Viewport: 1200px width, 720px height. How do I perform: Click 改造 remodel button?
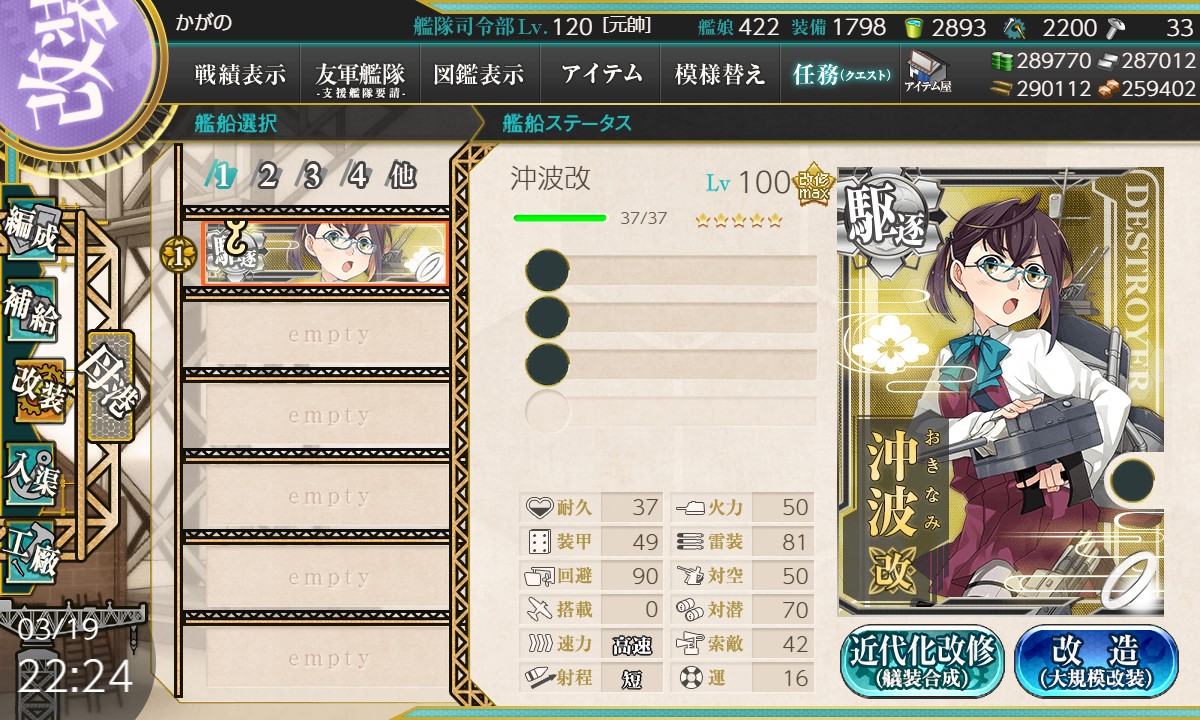[1096, 661]
